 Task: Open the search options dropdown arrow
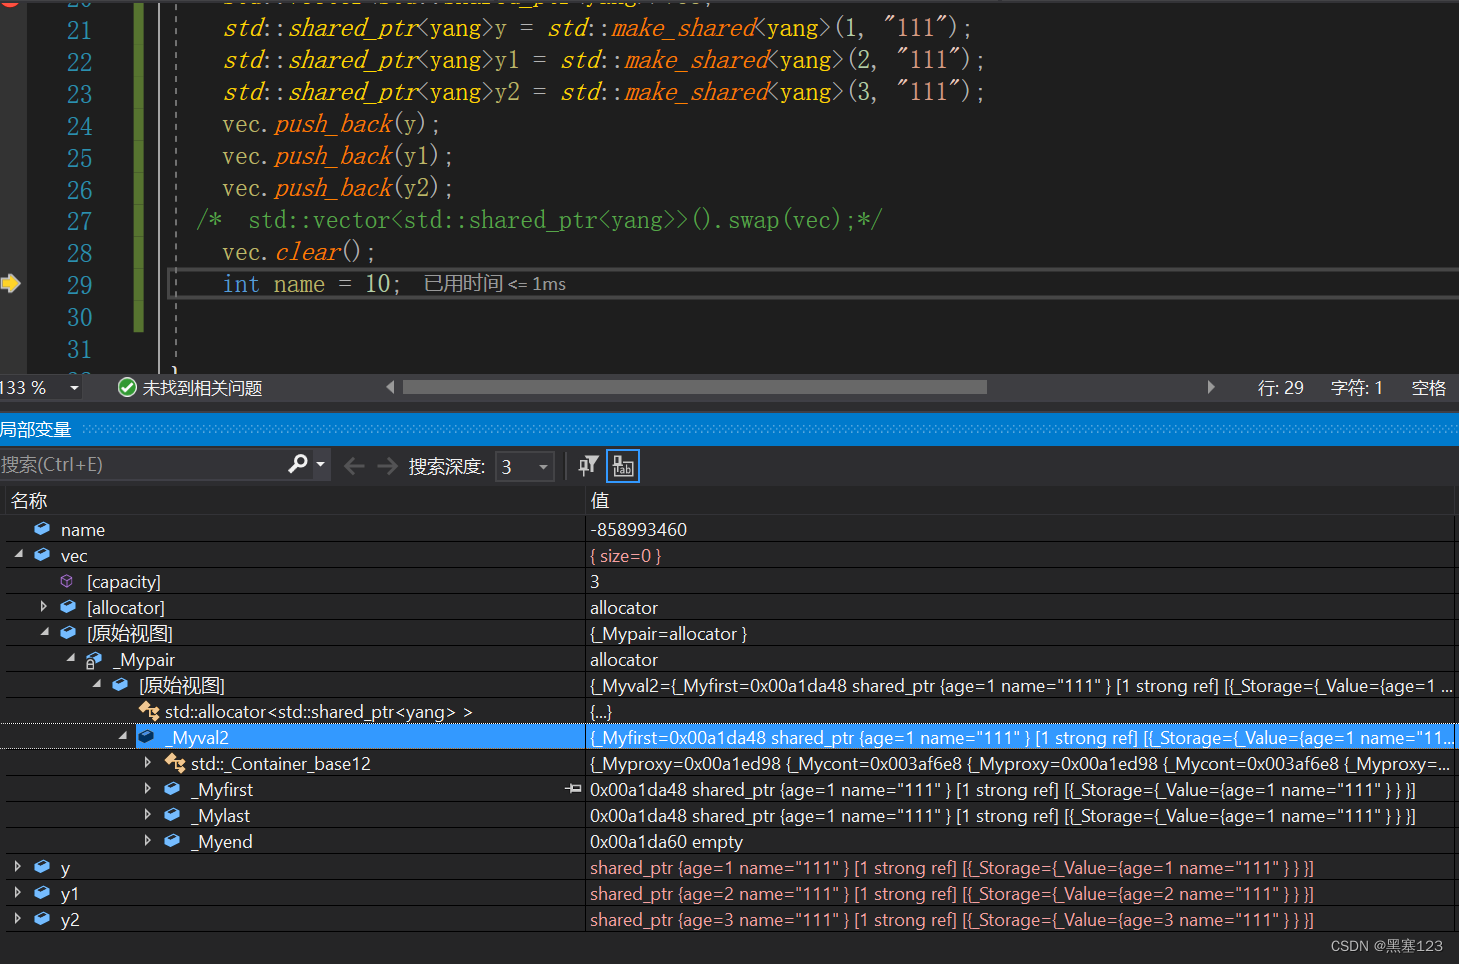tap(320, 464)
